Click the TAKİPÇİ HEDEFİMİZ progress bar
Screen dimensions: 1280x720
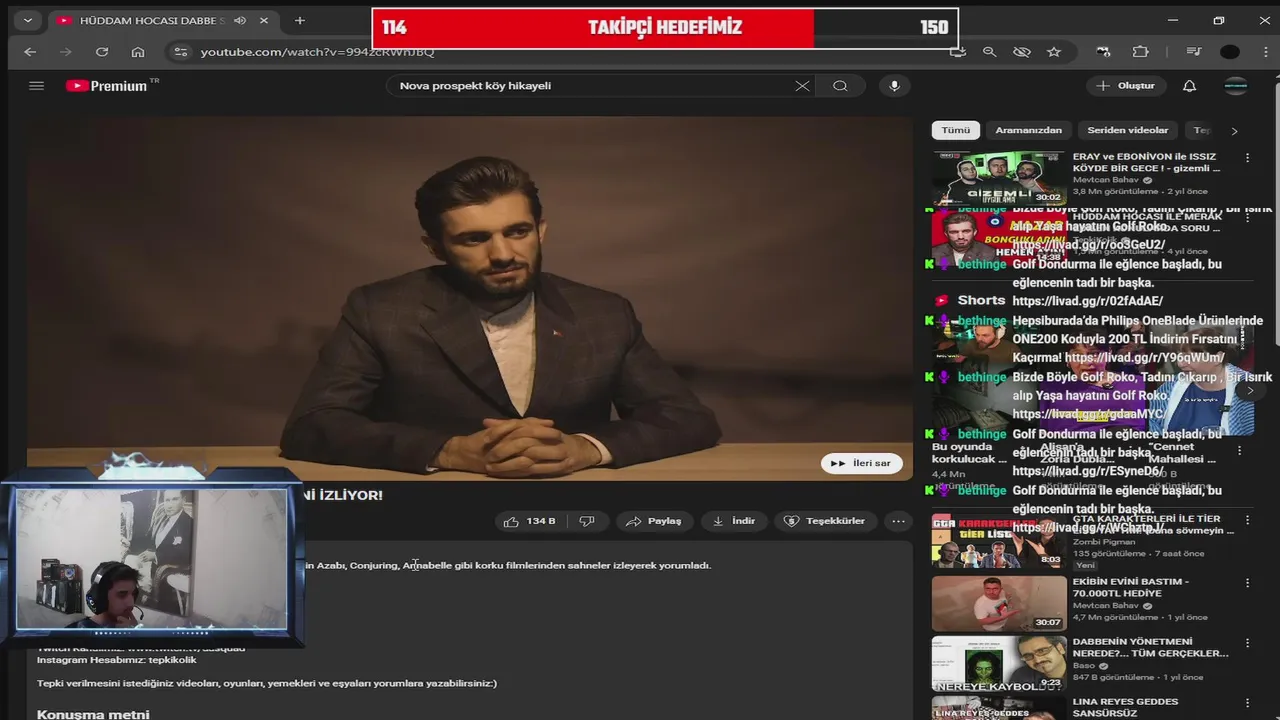click(x=665, y=28)
